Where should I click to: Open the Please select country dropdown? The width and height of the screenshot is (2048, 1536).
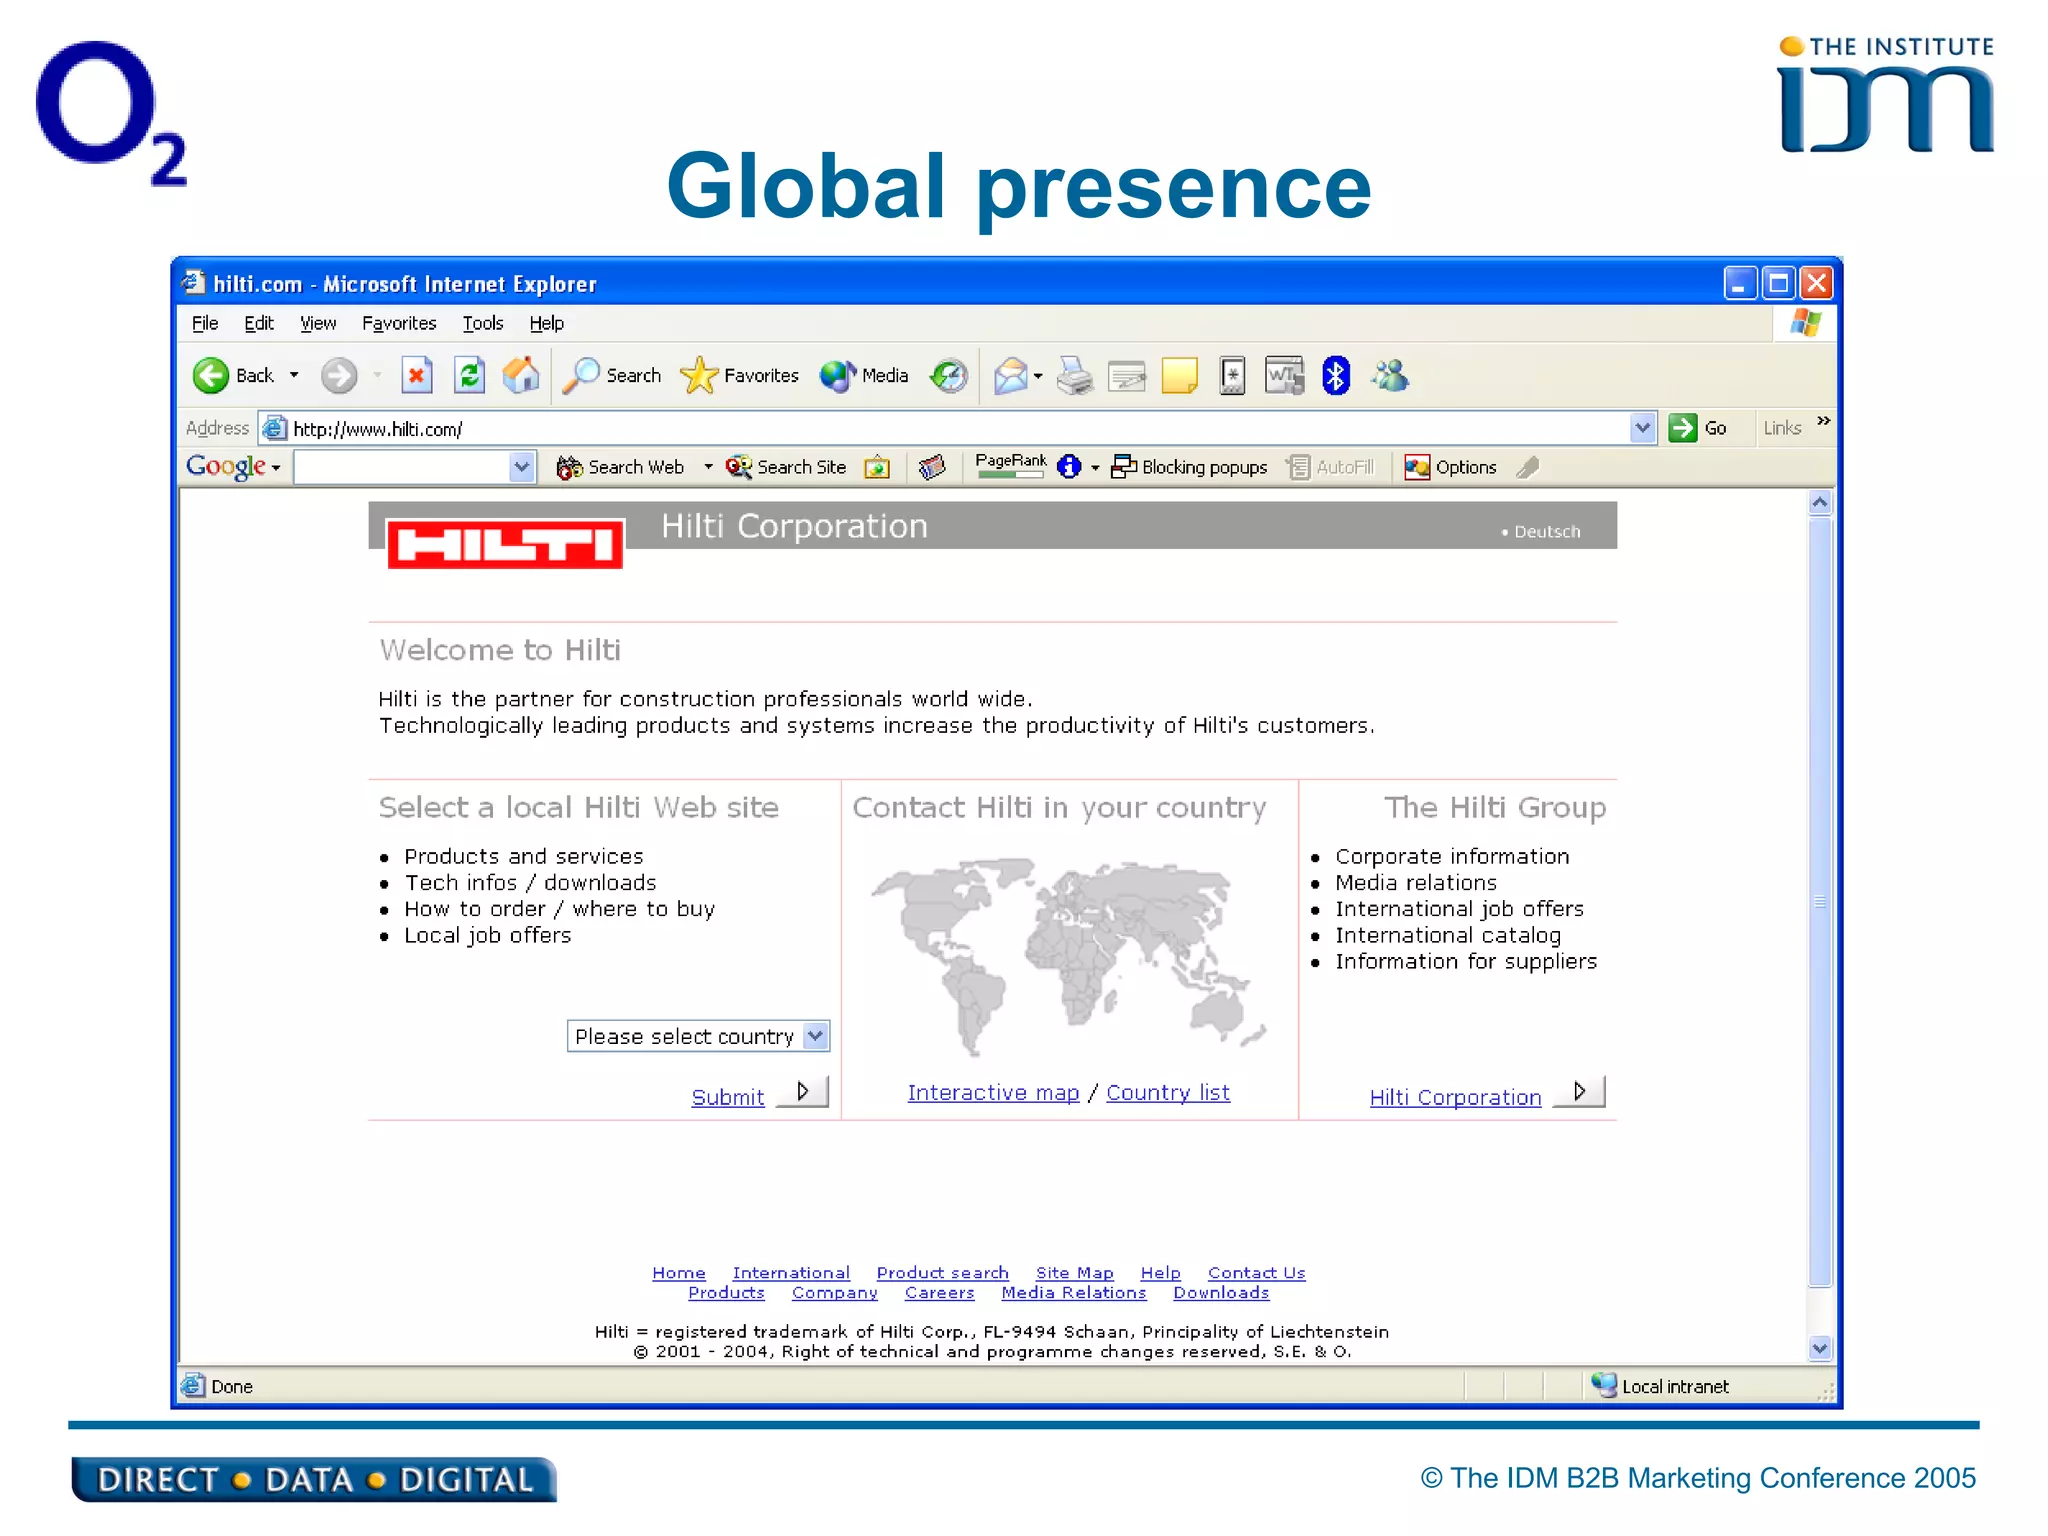point(698,1036)
